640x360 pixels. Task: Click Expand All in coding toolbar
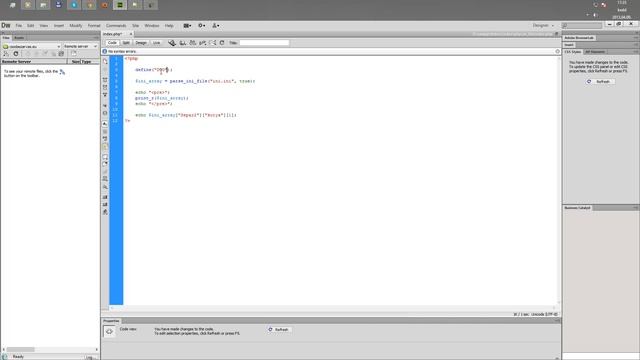click(105, 95)
